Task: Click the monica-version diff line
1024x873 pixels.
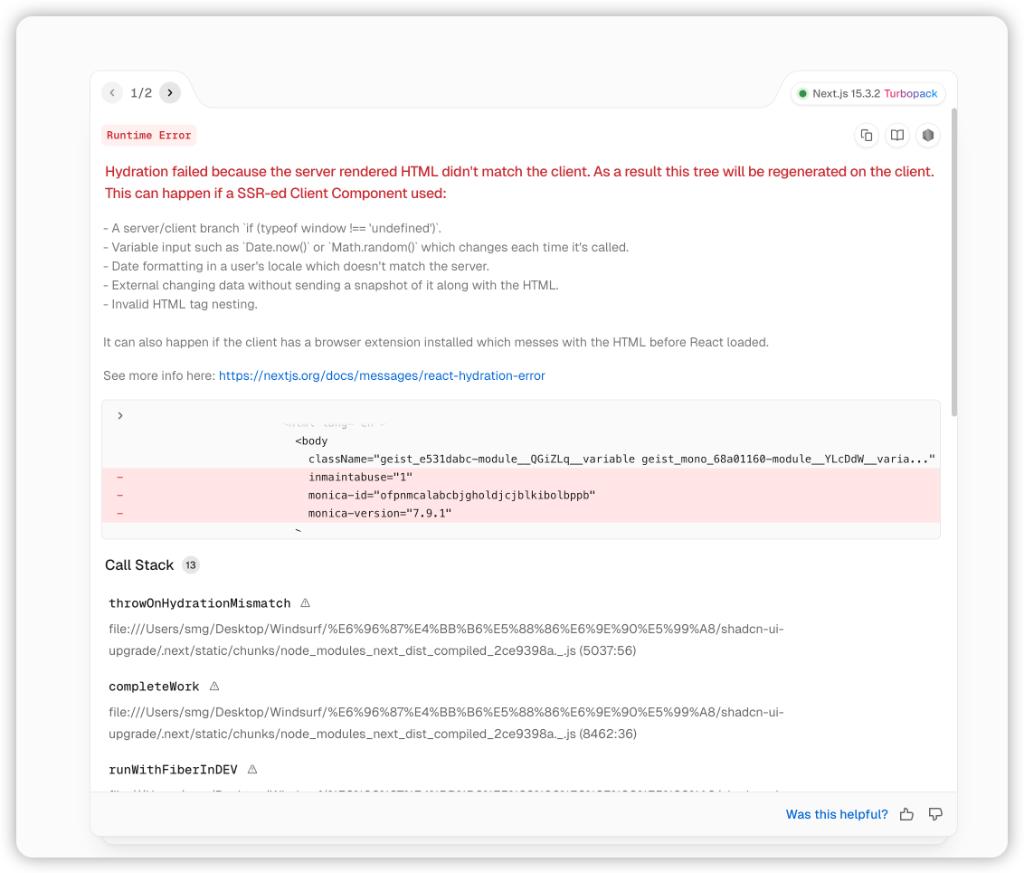Action: coord(380,513)
